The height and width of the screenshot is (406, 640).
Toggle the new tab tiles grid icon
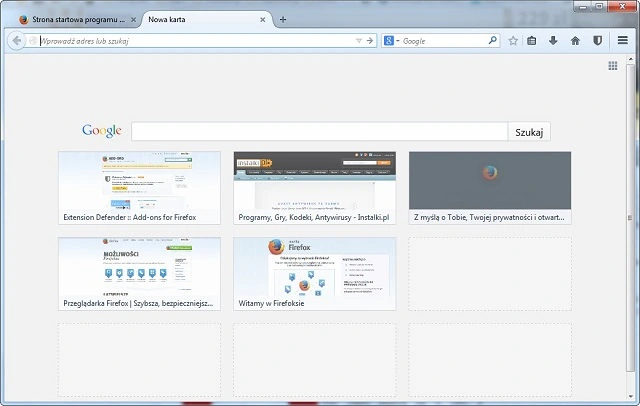pos(613,66)
